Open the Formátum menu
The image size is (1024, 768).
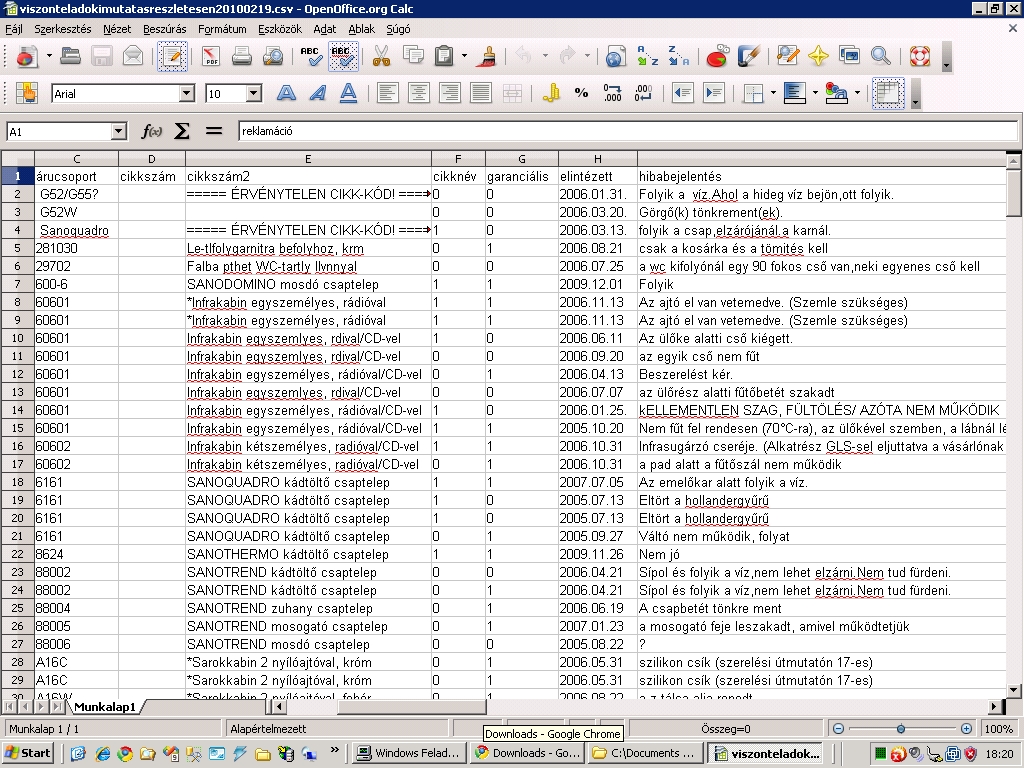click(x=222, y=29)
